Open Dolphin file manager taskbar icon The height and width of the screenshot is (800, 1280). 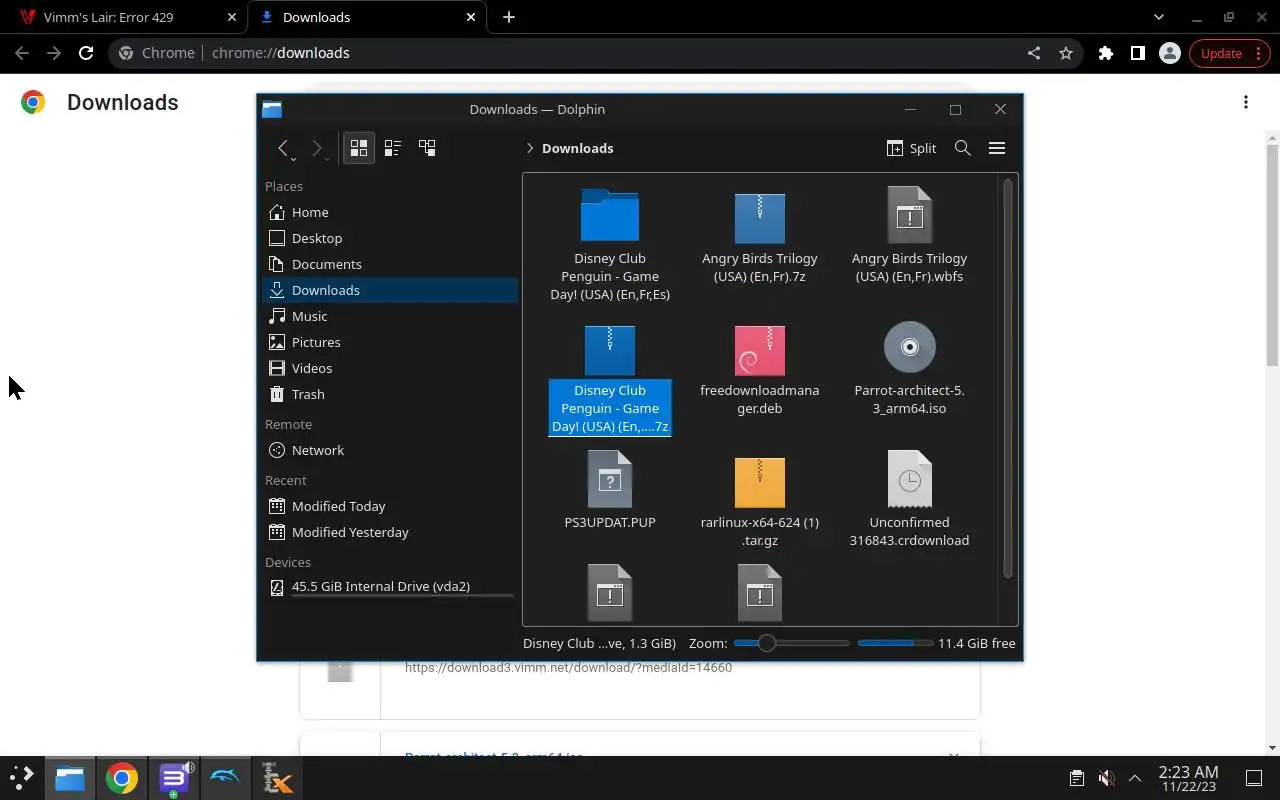click(70, 778)
